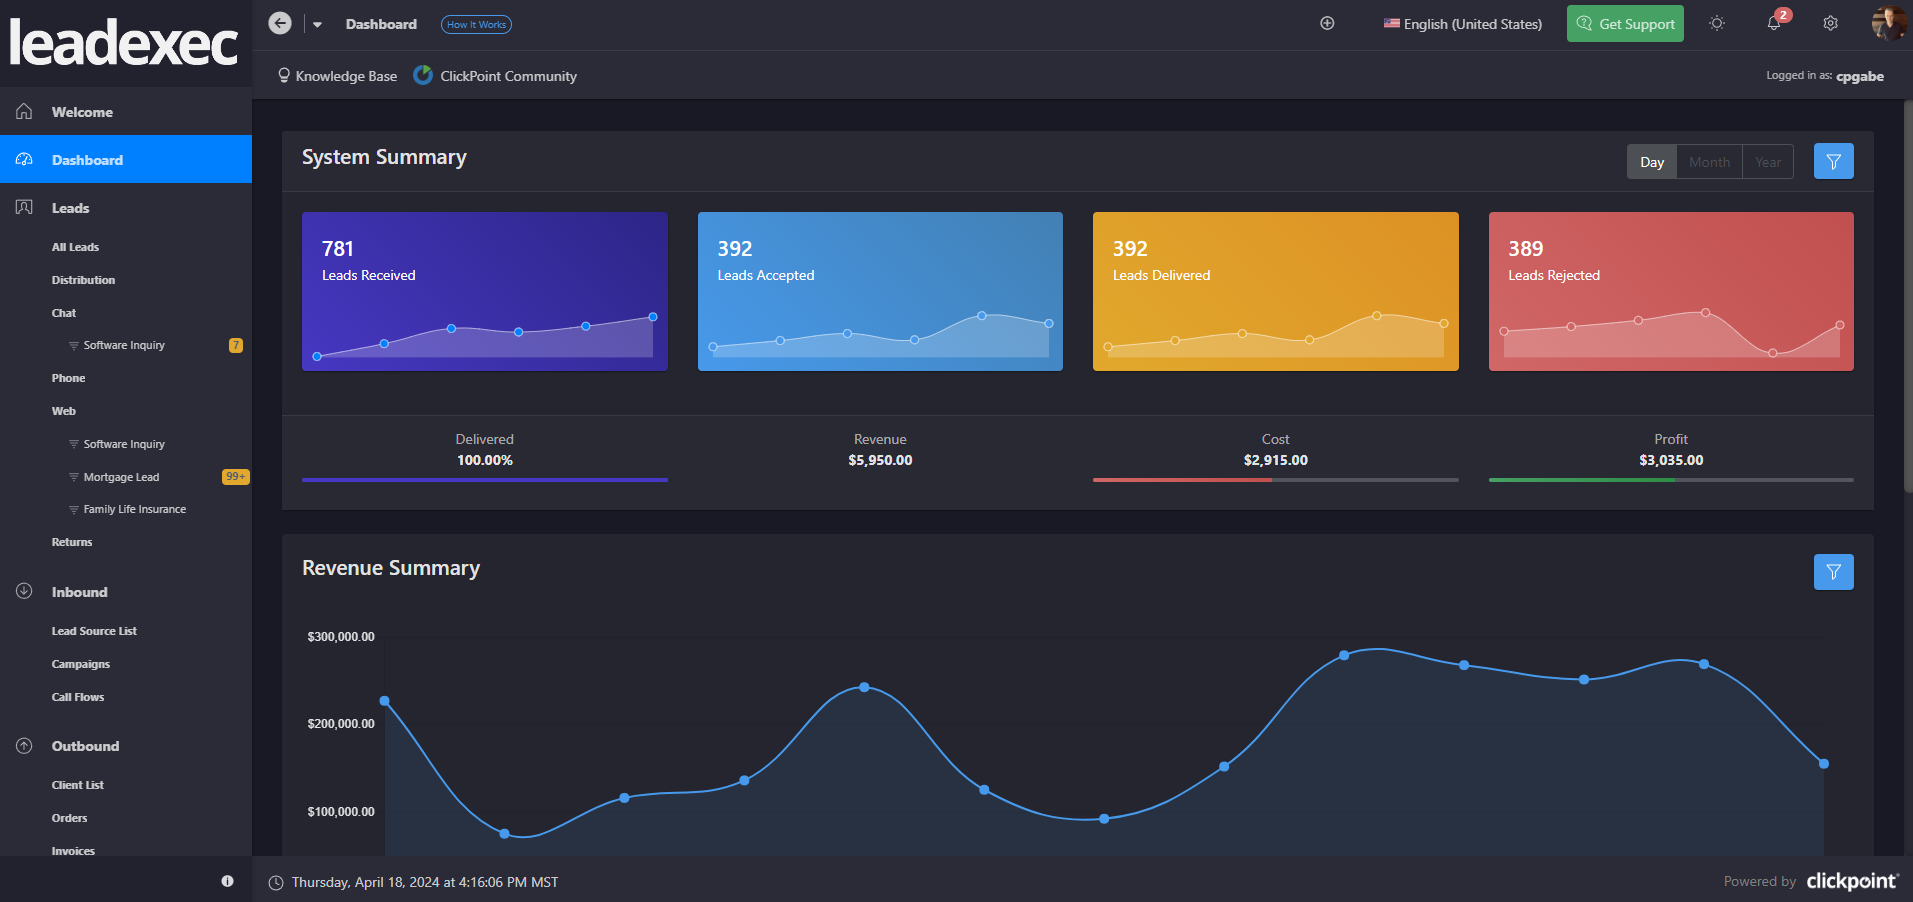
Task: Click the circled plus add icon
Action: (1327, 23)
